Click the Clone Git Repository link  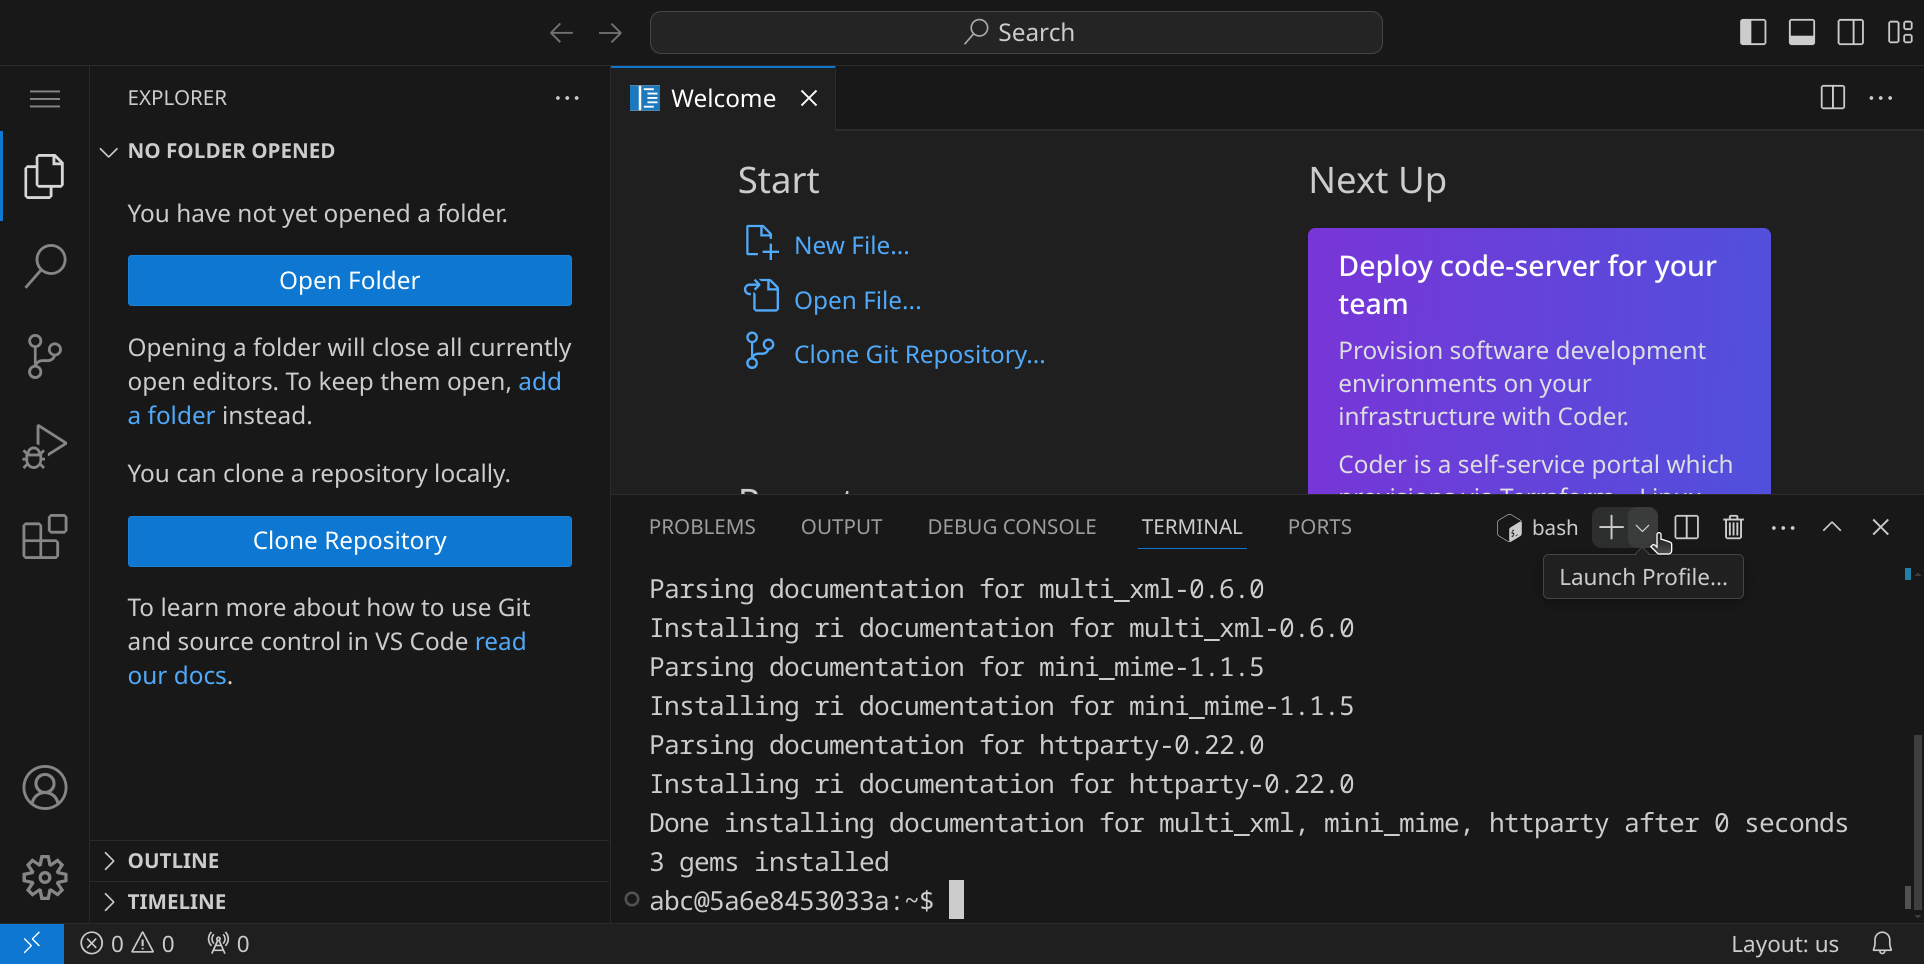(x=918, y=354)
